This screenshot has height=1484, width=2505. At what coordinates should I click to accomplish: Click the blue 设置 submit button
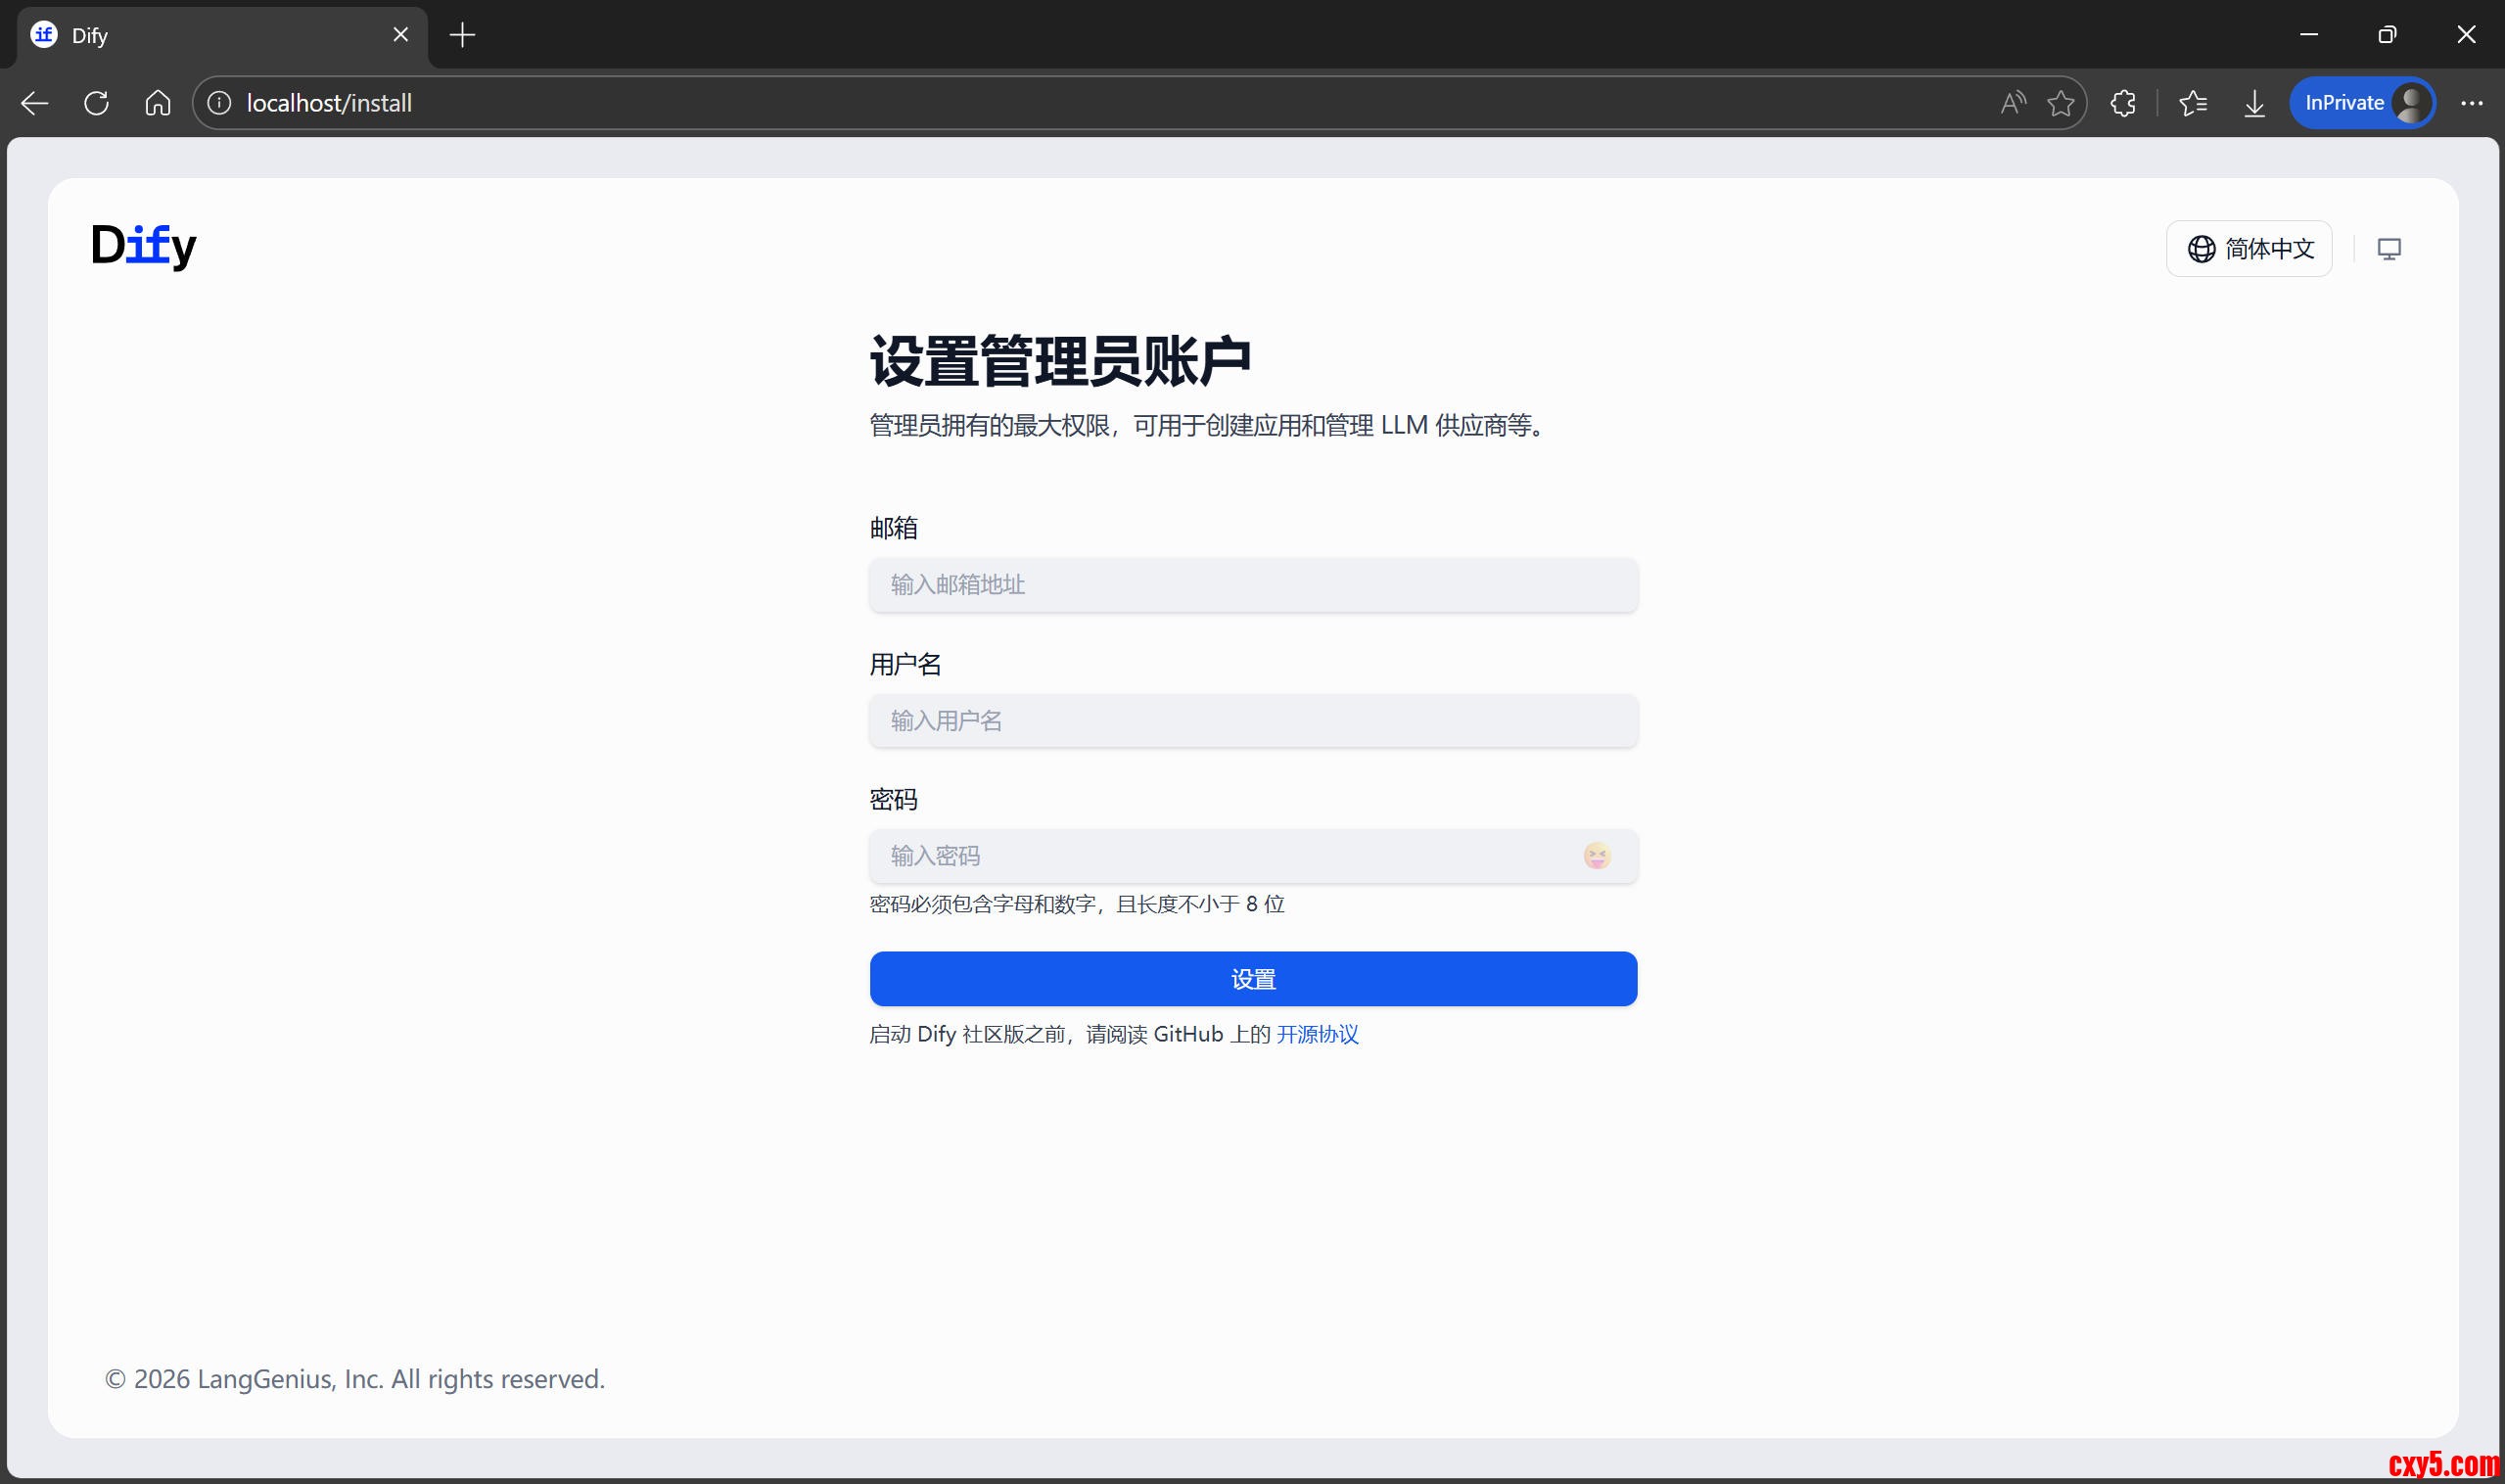(x=1252, y=979)
